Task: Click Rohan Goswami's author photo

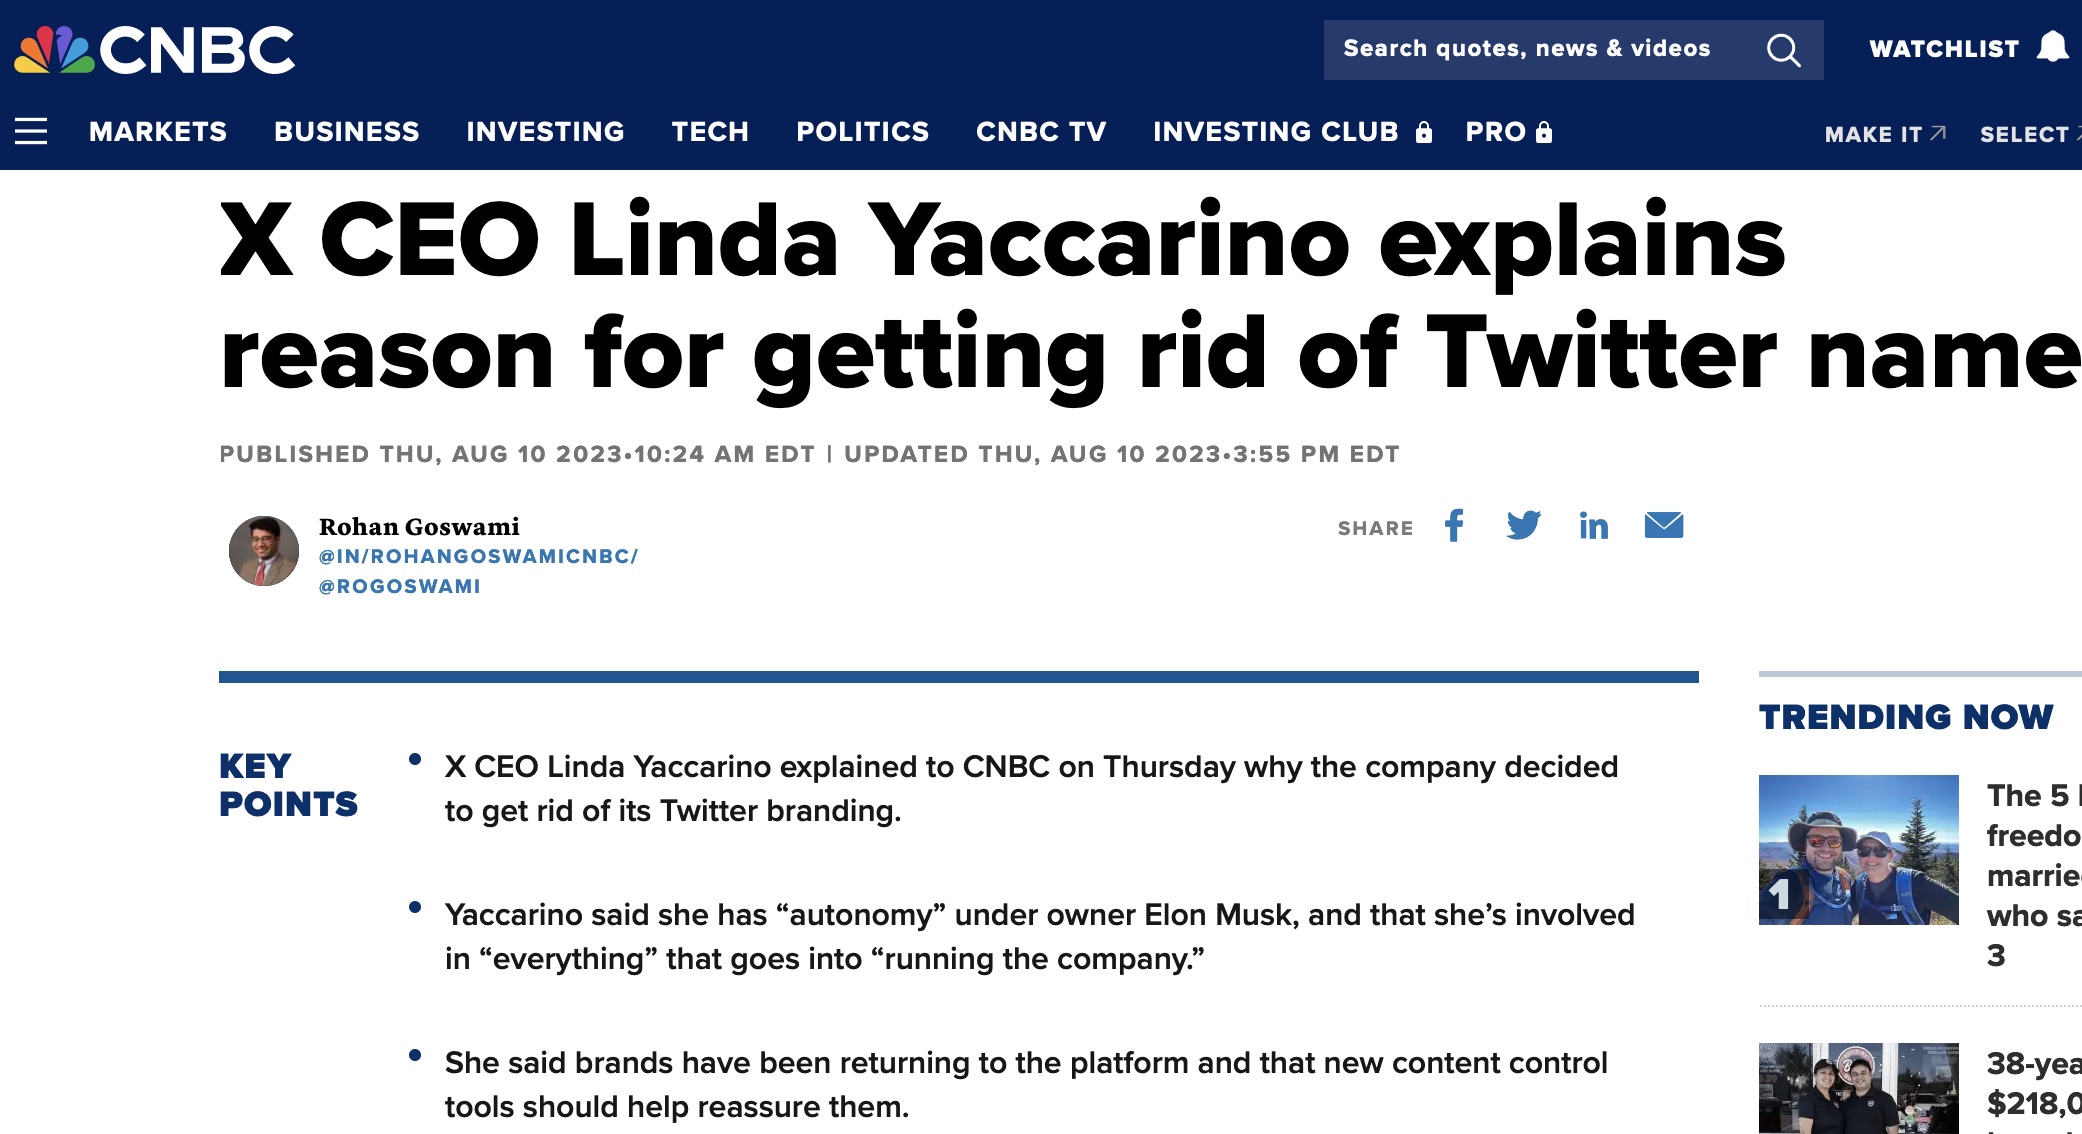Action: click(264, 551)
